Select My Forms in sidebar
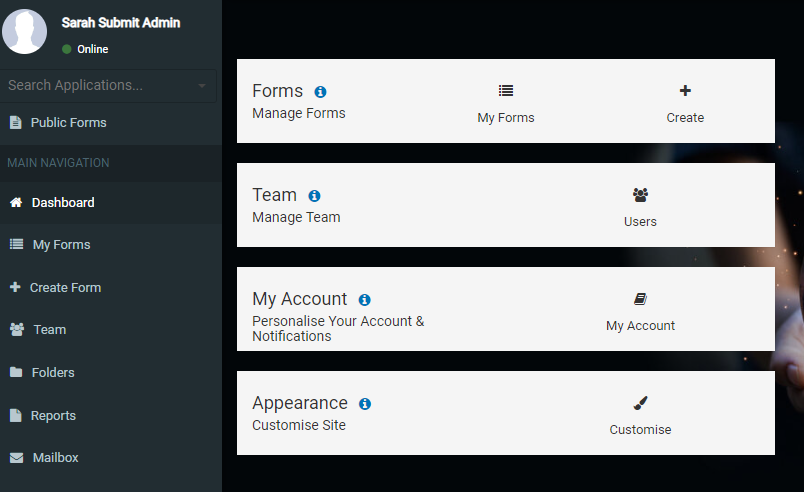This screenshot has height=492, width=804. click(x=111, y=244)
